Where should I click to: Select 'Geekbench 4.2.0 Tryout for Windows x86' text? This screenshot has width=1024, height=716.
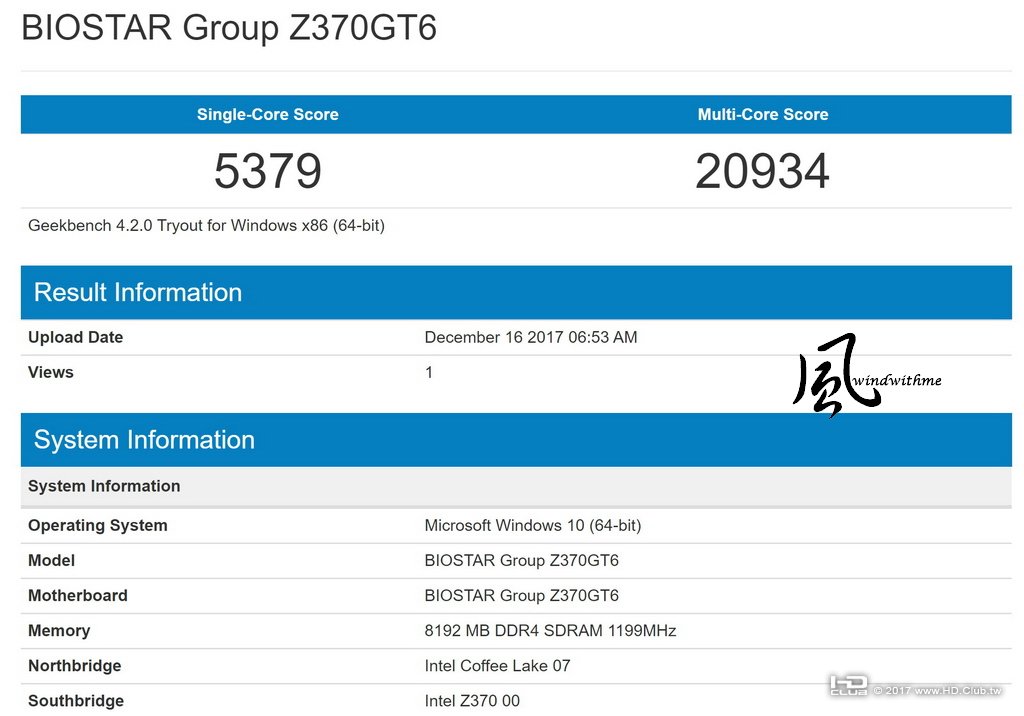[206, 226]
